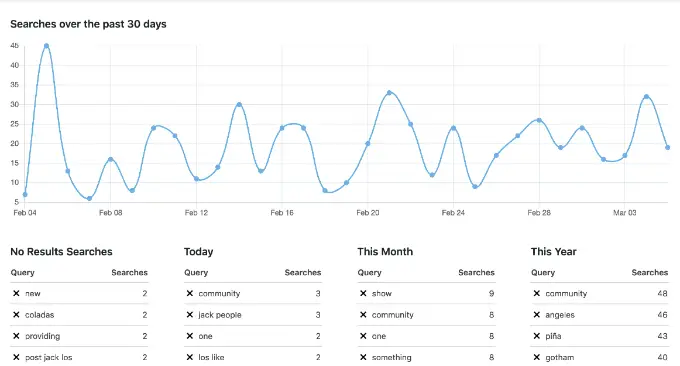
Task: Click 'Searches over the past 30 days' title
Action: pos(88,24)
